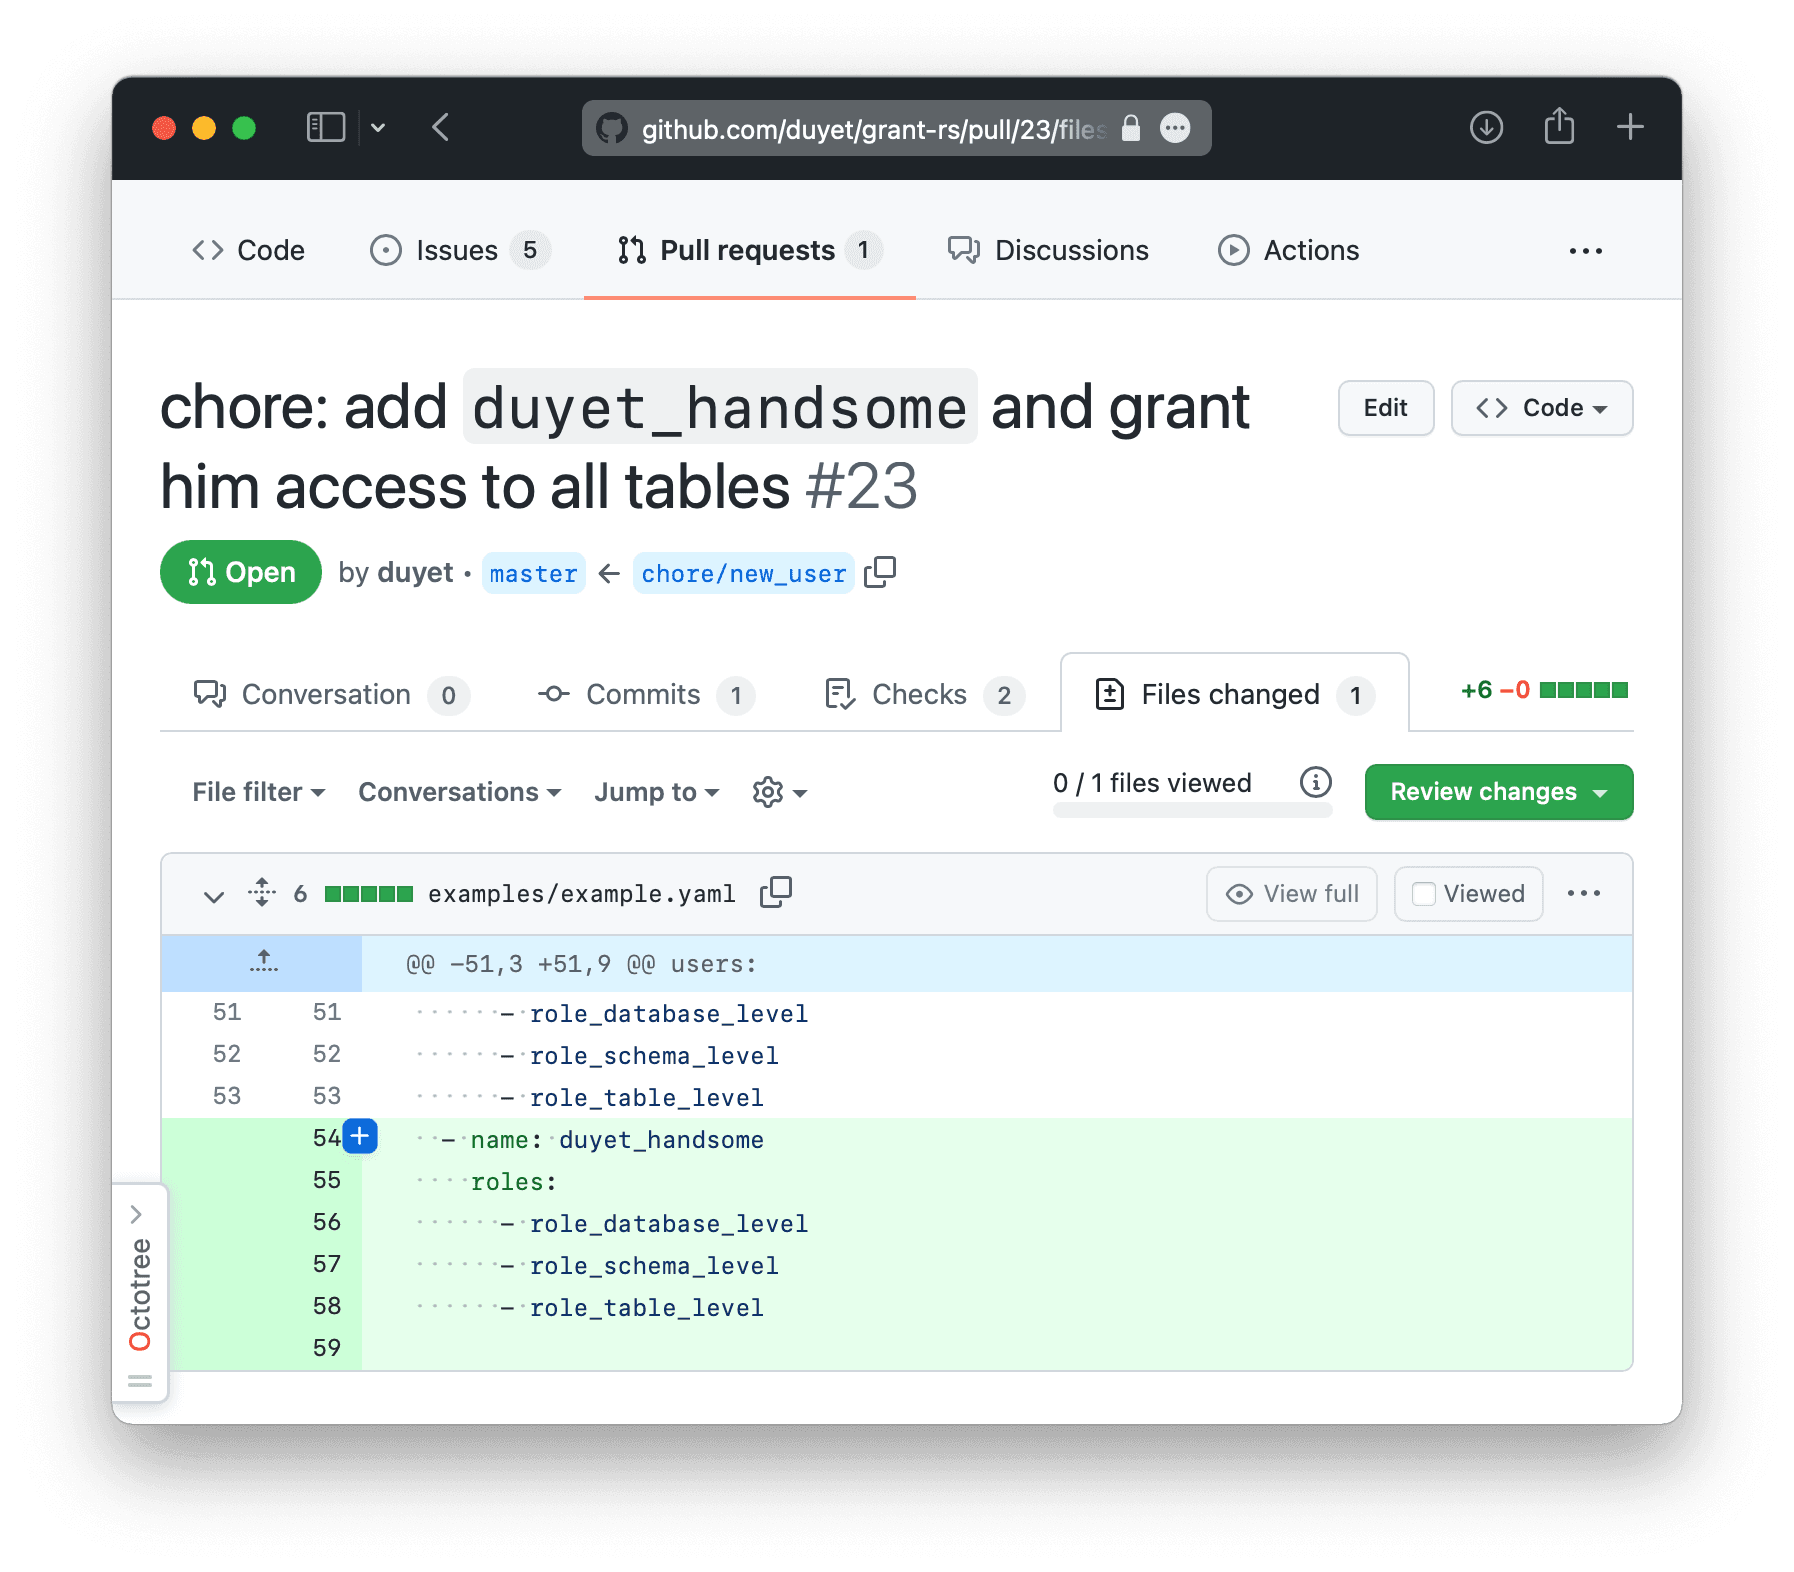Open the Jump to dropdown

[x=655, y=792]
